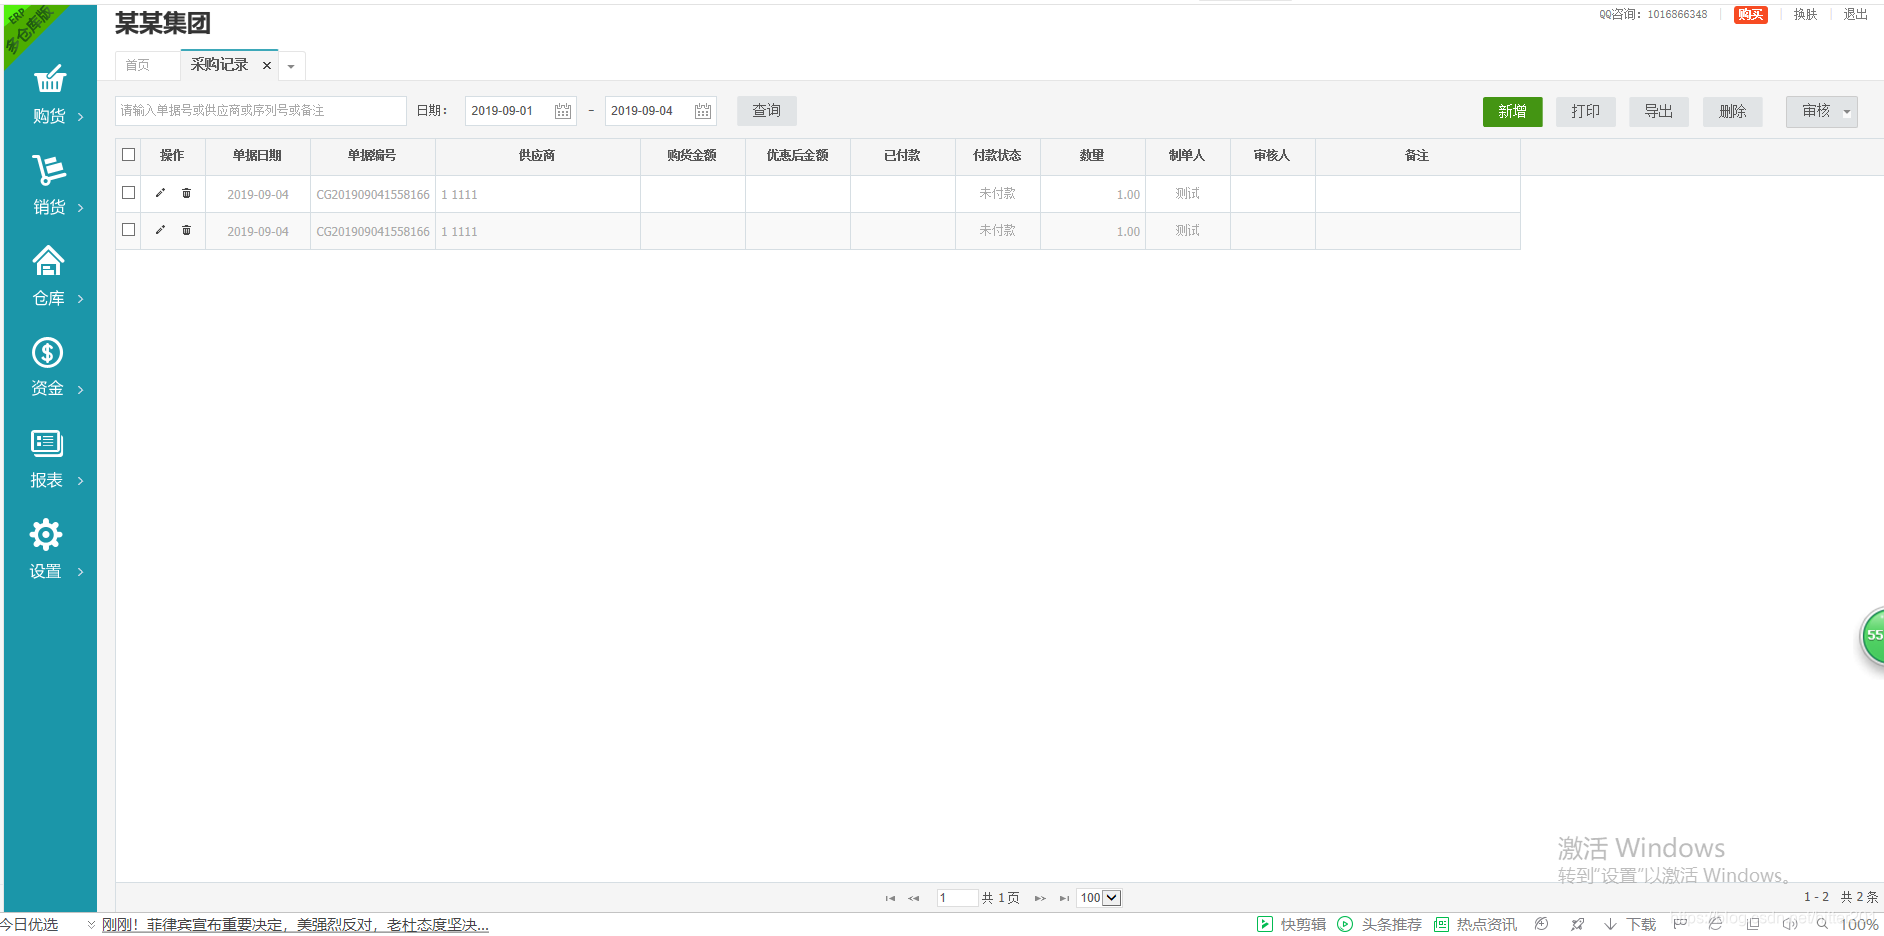Open the 资金 funds dollar icon
The height and width of the screenshot is (936, 1884).
[x=47, y=352]
